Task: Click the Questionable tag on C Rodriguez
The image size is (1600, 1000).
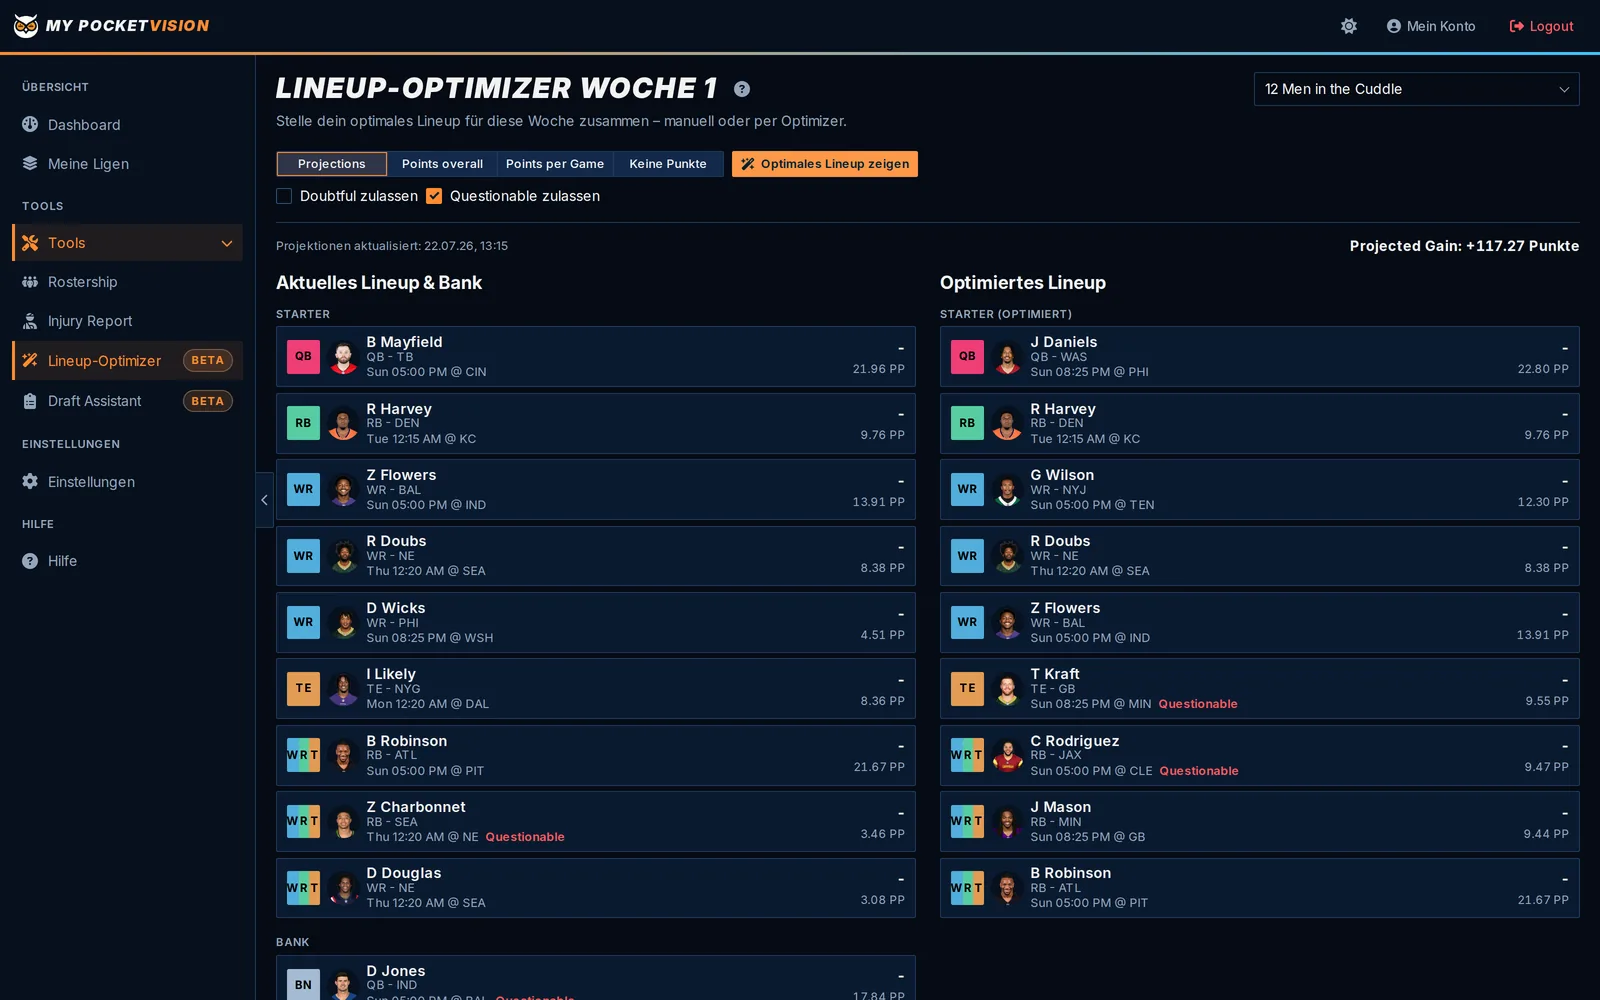Action: click(x=1199, y=771)
